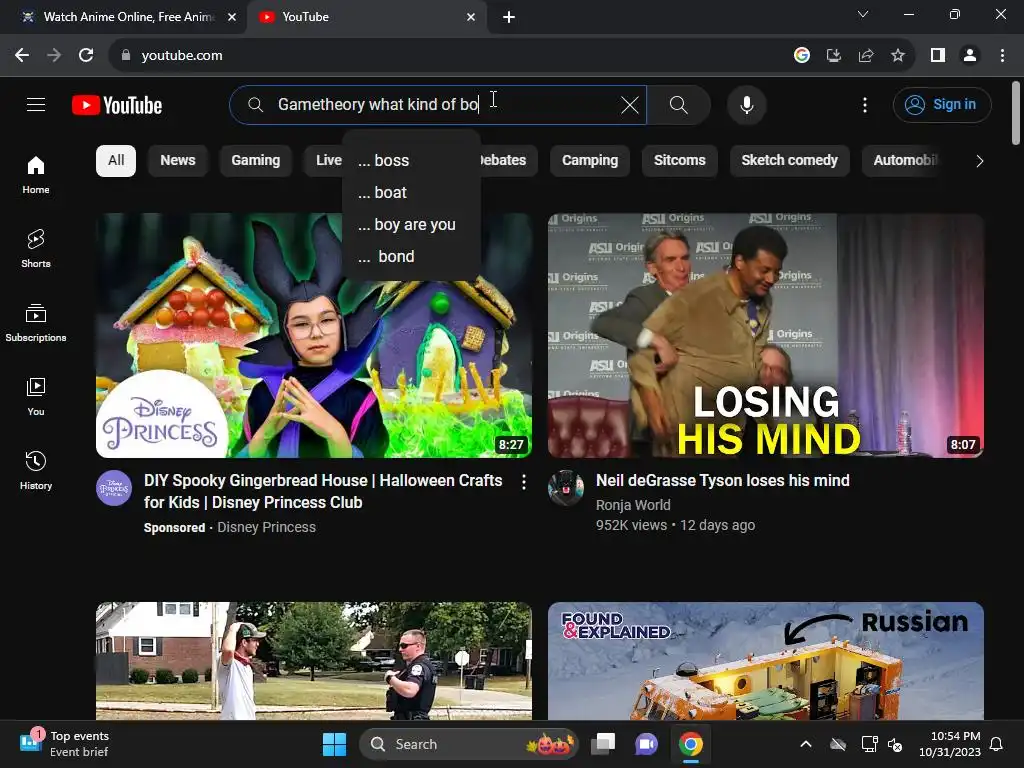The width and height of the screenshot is (1024, 768).
Task: Toggle the browser side panel
Action: 938,56
